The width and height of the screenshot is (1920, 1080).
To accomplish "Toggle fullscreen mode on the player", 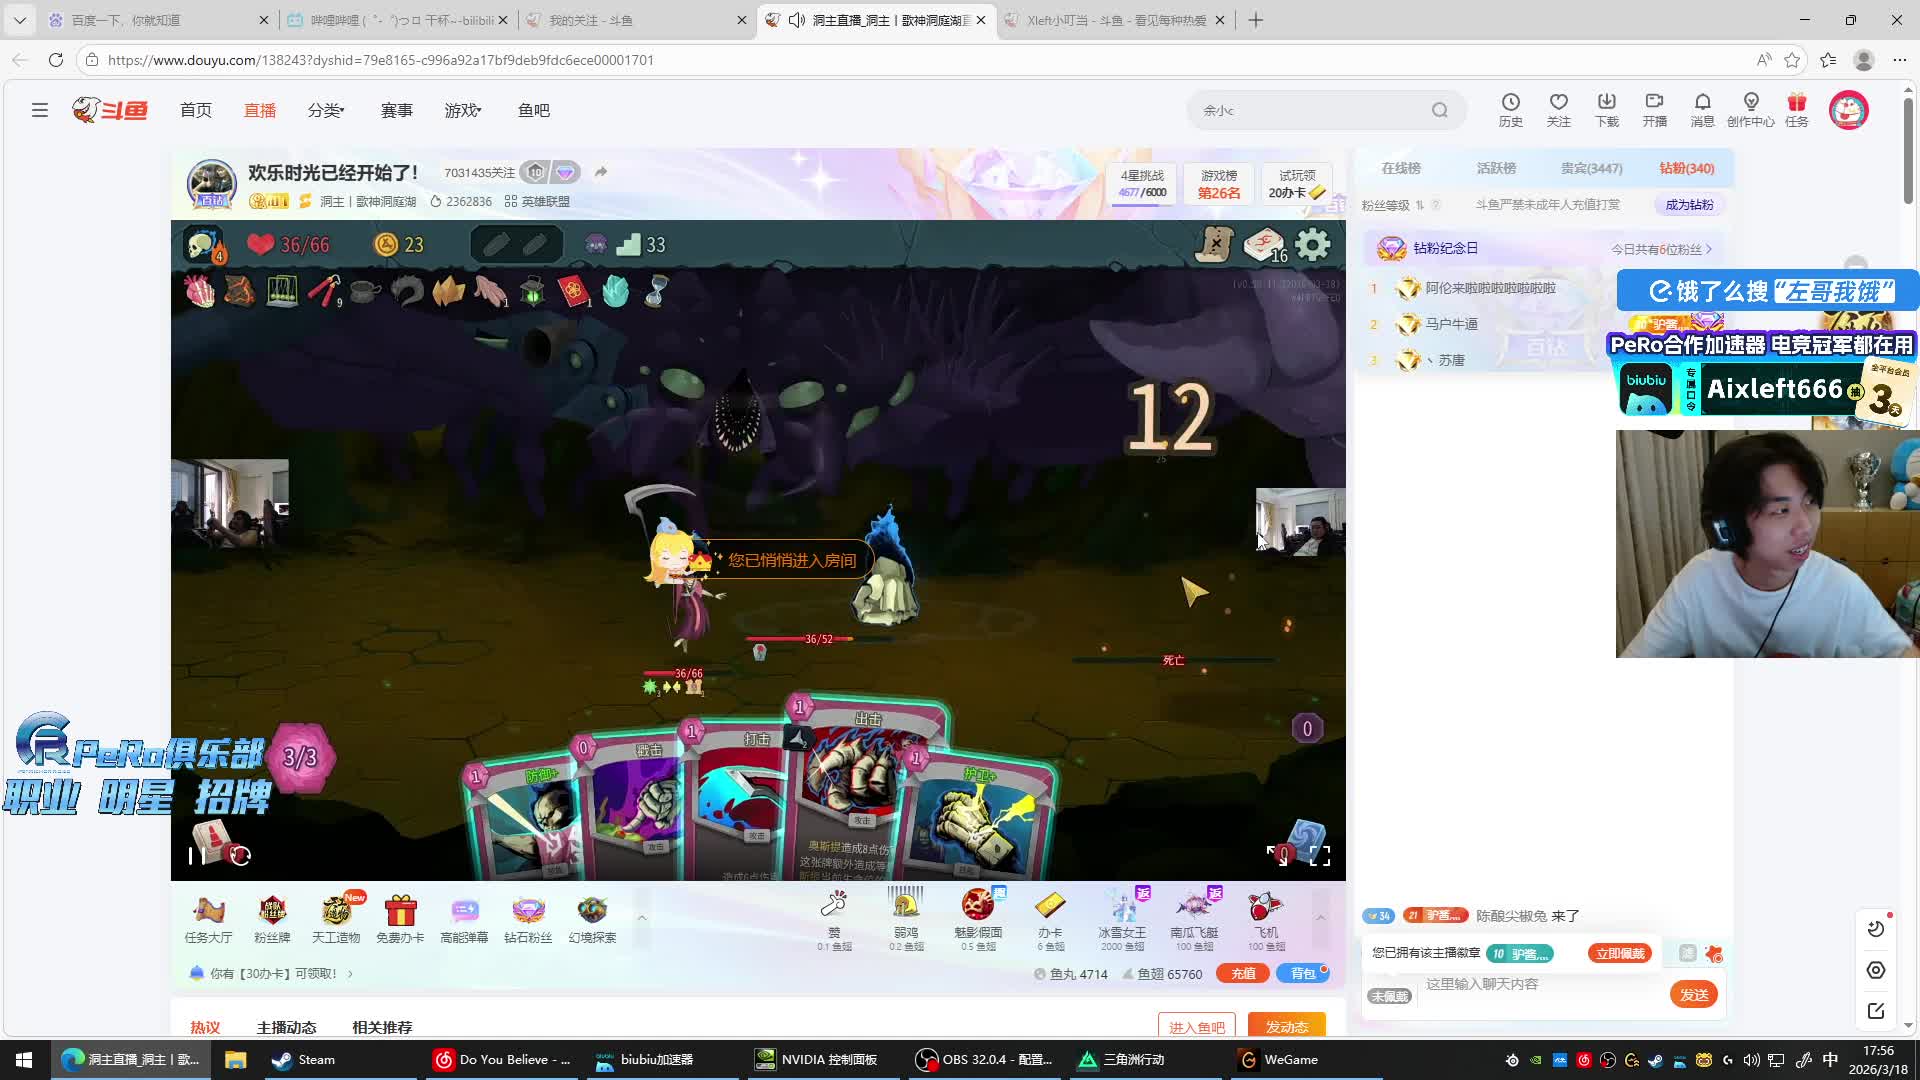I will [x=1320, y=855].
